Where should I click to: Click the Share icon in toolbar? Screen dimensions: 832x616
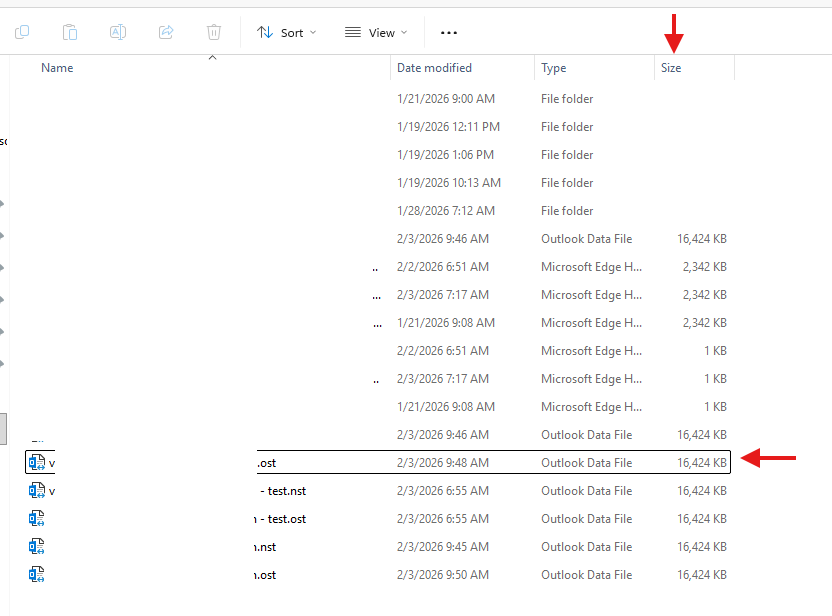click(166, 32)
